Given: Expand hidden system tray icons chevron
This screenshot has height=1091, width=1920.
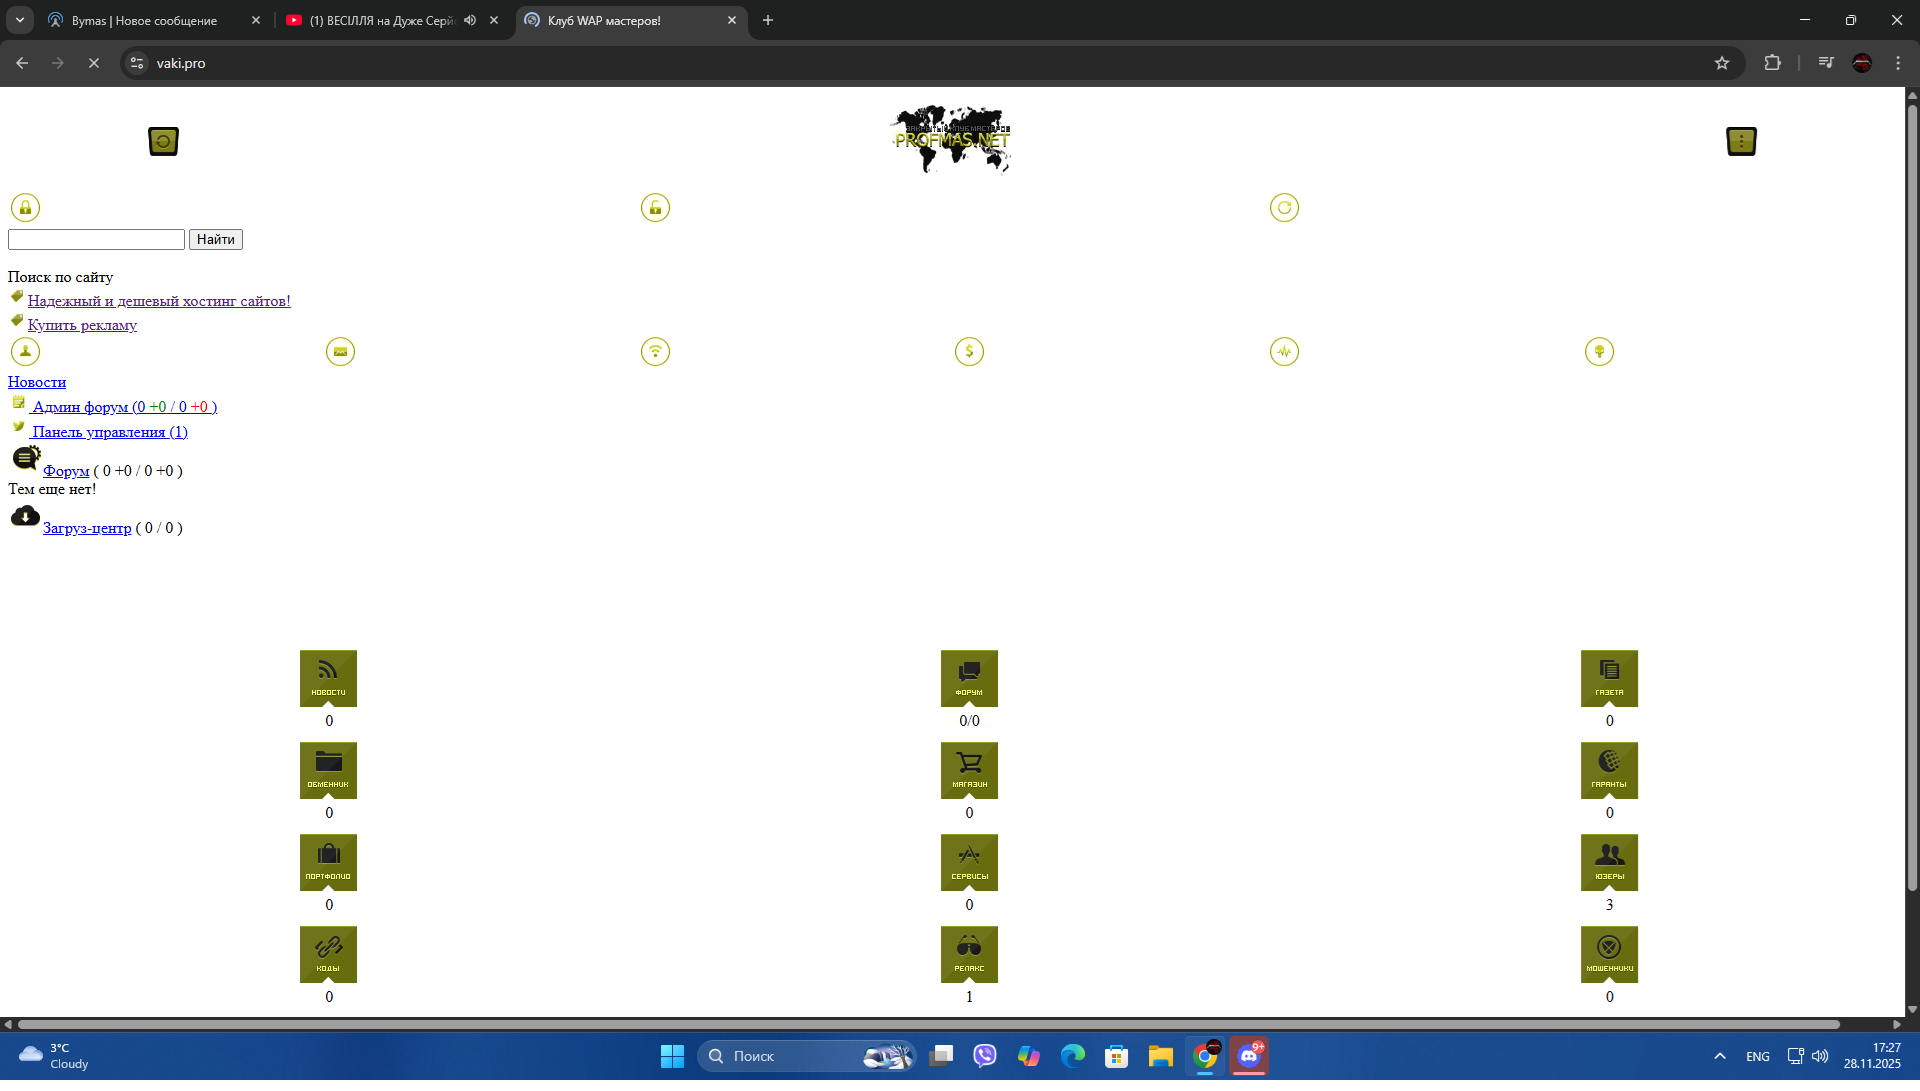Looking at the screenshot, I should pyautogui.click(x=1719, y=1056).
